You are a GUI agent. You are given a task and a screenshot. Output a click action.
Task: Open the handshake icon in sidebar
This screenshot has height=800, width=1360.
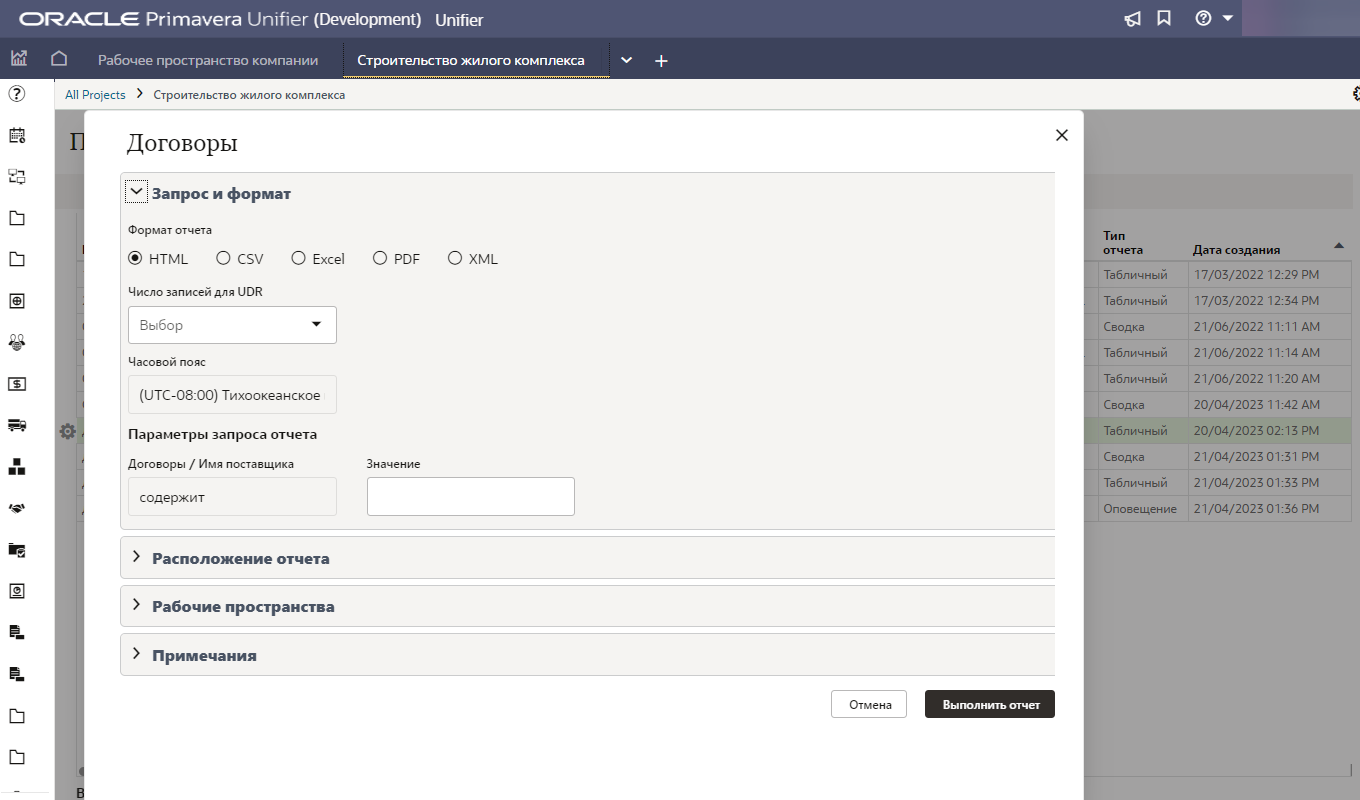click(x=17, y=508)
